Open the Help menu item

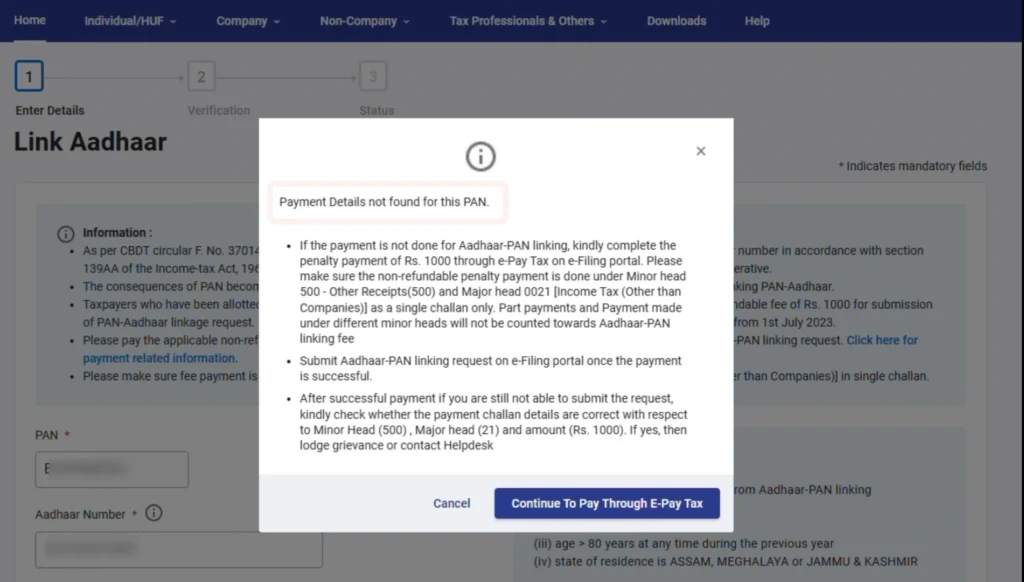point(757,21)
